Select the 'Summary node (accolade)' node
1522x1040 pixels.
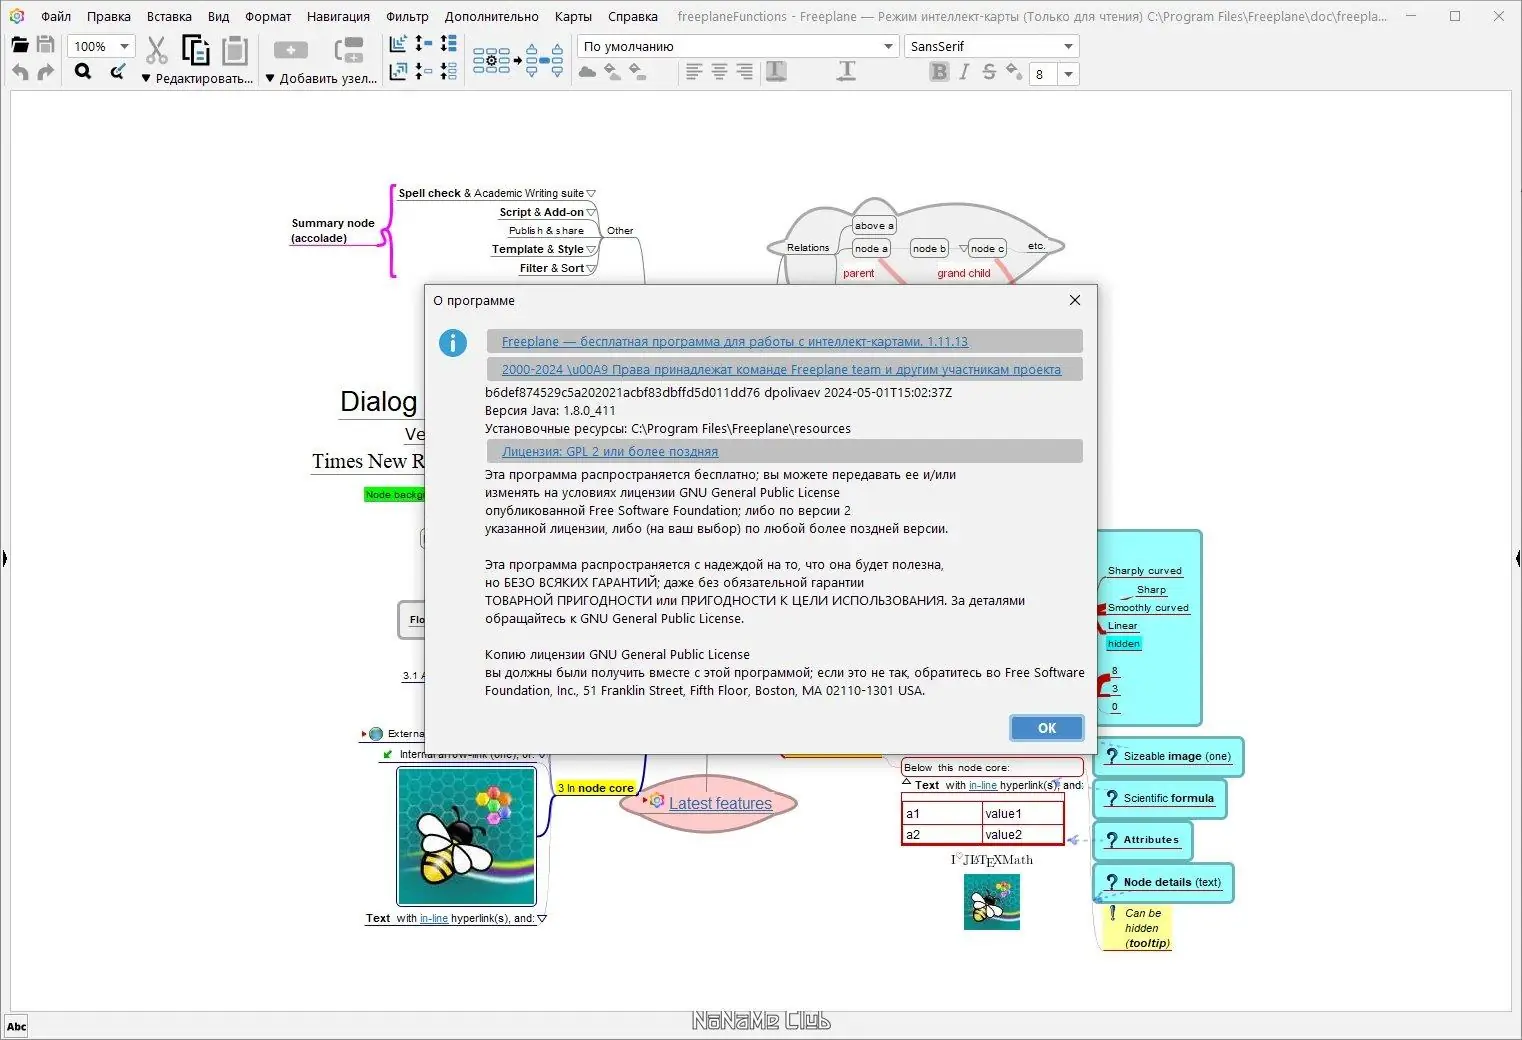[333, 231]
